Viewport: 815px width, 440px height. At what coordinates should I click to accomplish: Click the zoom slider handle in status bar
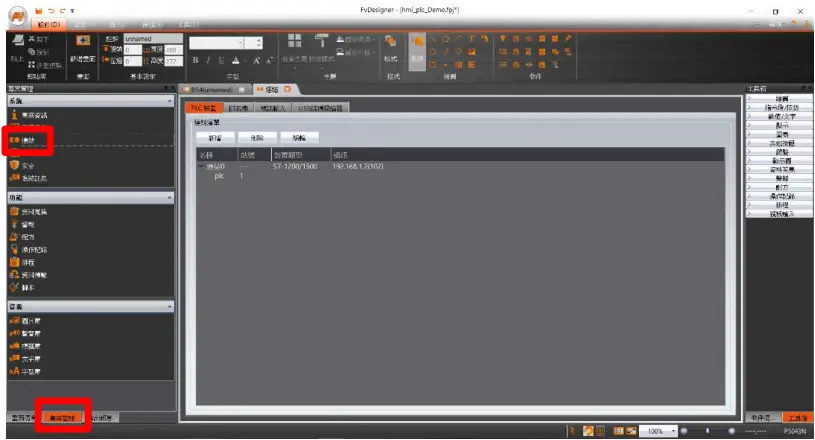(x=707, y=431)
